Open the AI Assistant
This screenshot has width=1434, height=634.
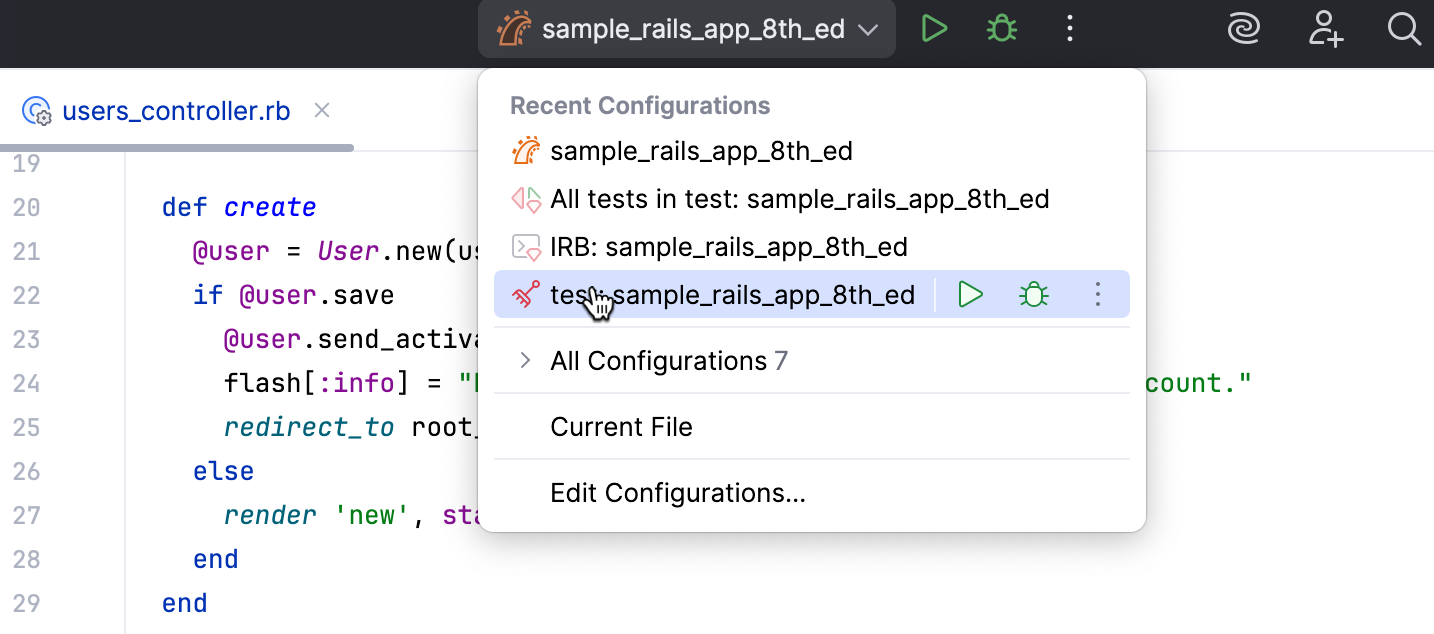tap(1243, 29)
